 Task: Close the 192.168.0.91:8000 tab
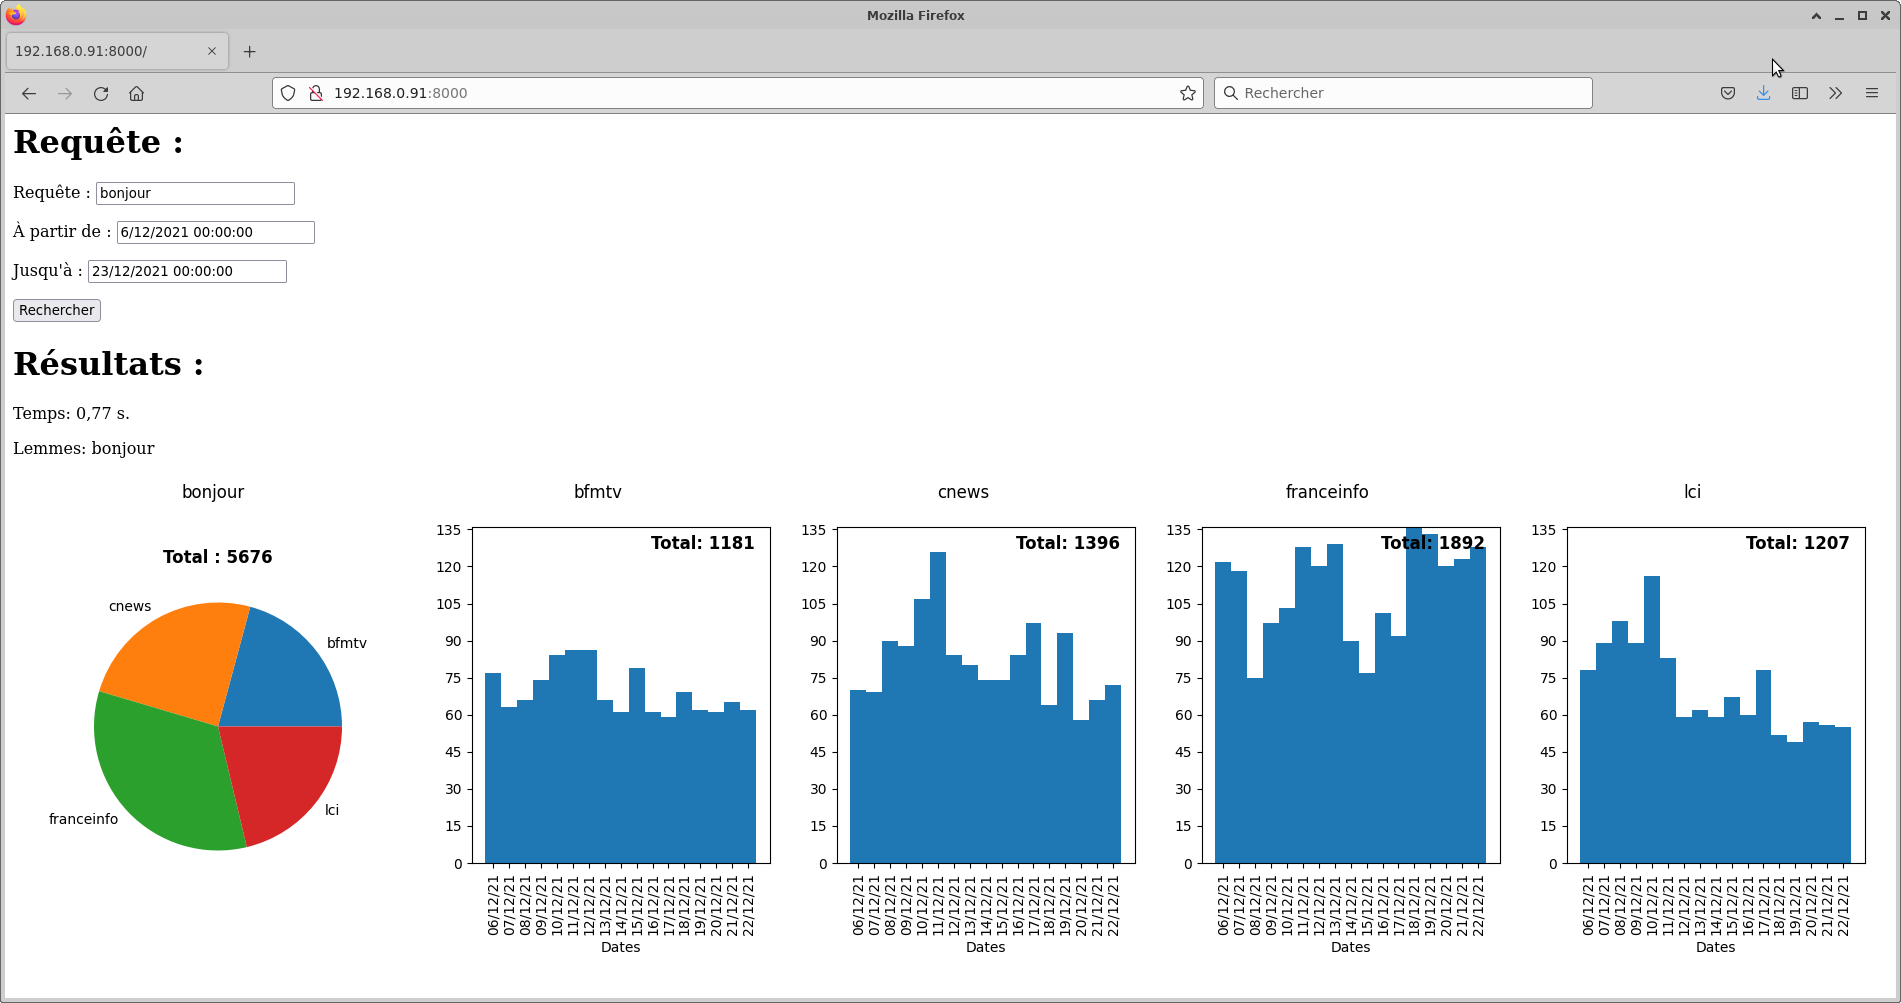click(212, 51)
